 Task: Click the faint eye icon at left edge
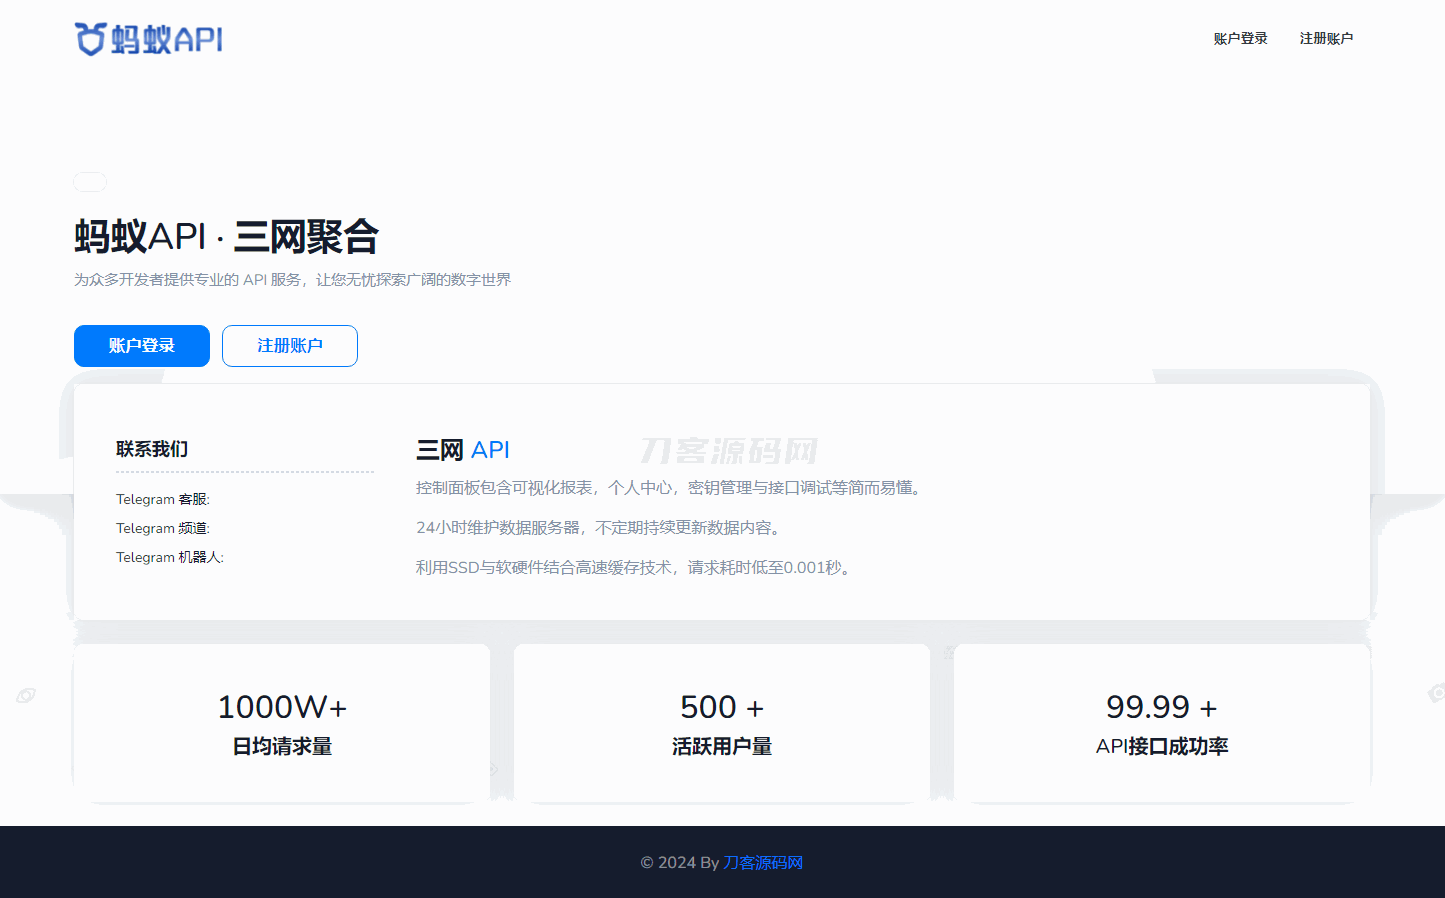(x=26, y=695)
